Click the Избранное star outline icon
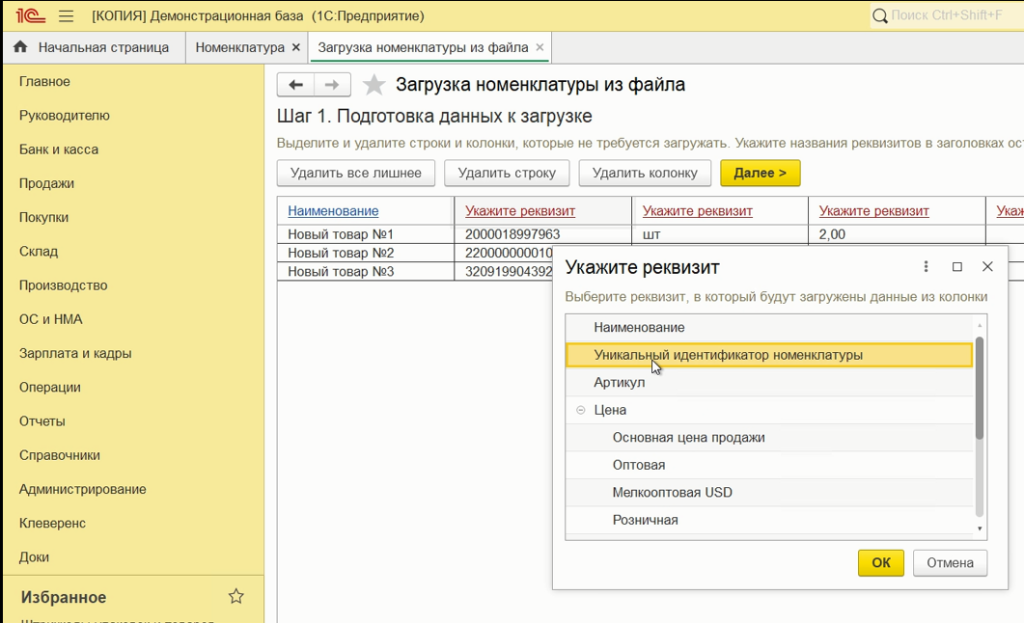 tap(236, 596)
